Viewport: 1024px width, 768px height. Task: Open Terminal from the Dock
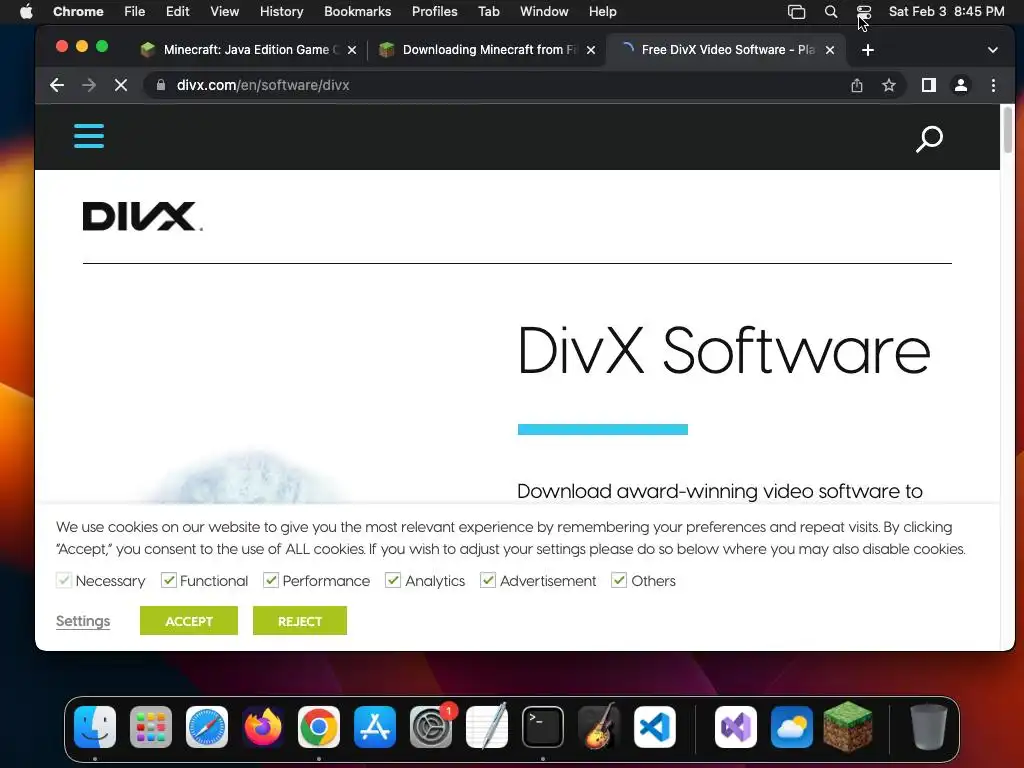click(543, 726)
